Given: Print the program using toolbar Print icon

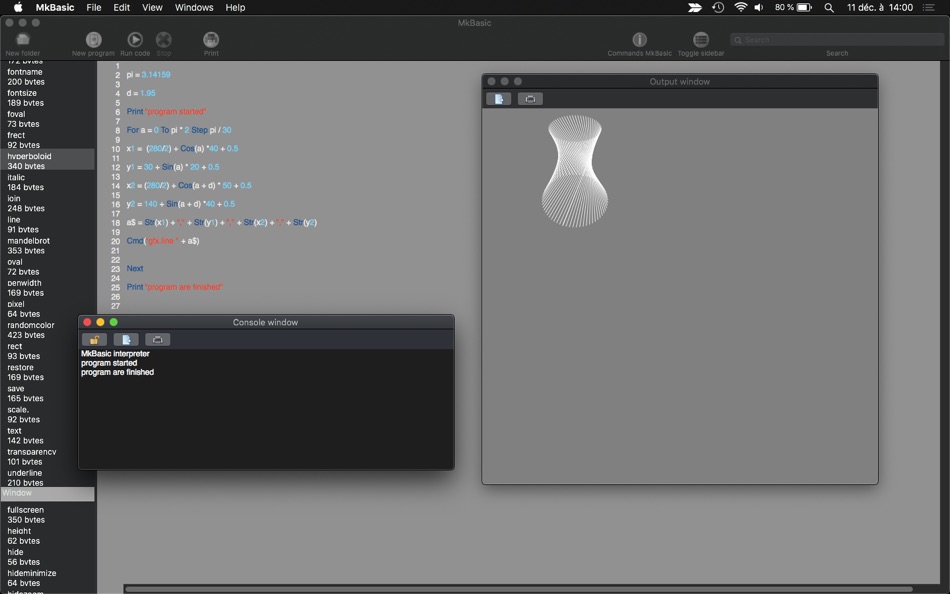Looking at the screenshot, I should tap(211, 40).
